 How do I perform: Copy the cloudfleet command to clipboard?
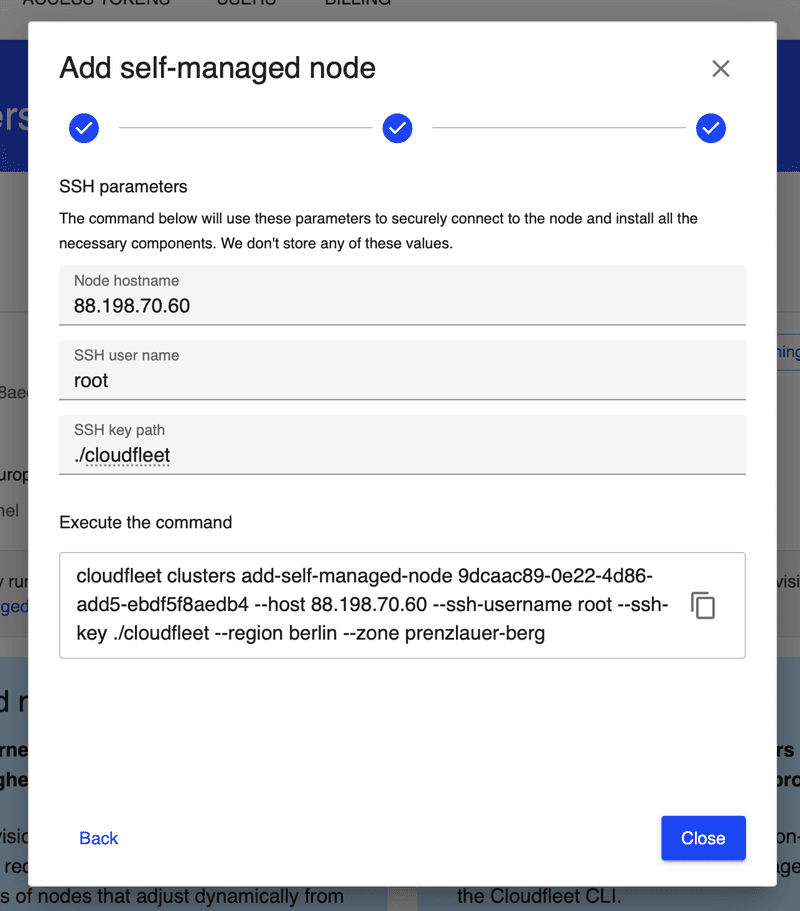click(x=703, y=605)
